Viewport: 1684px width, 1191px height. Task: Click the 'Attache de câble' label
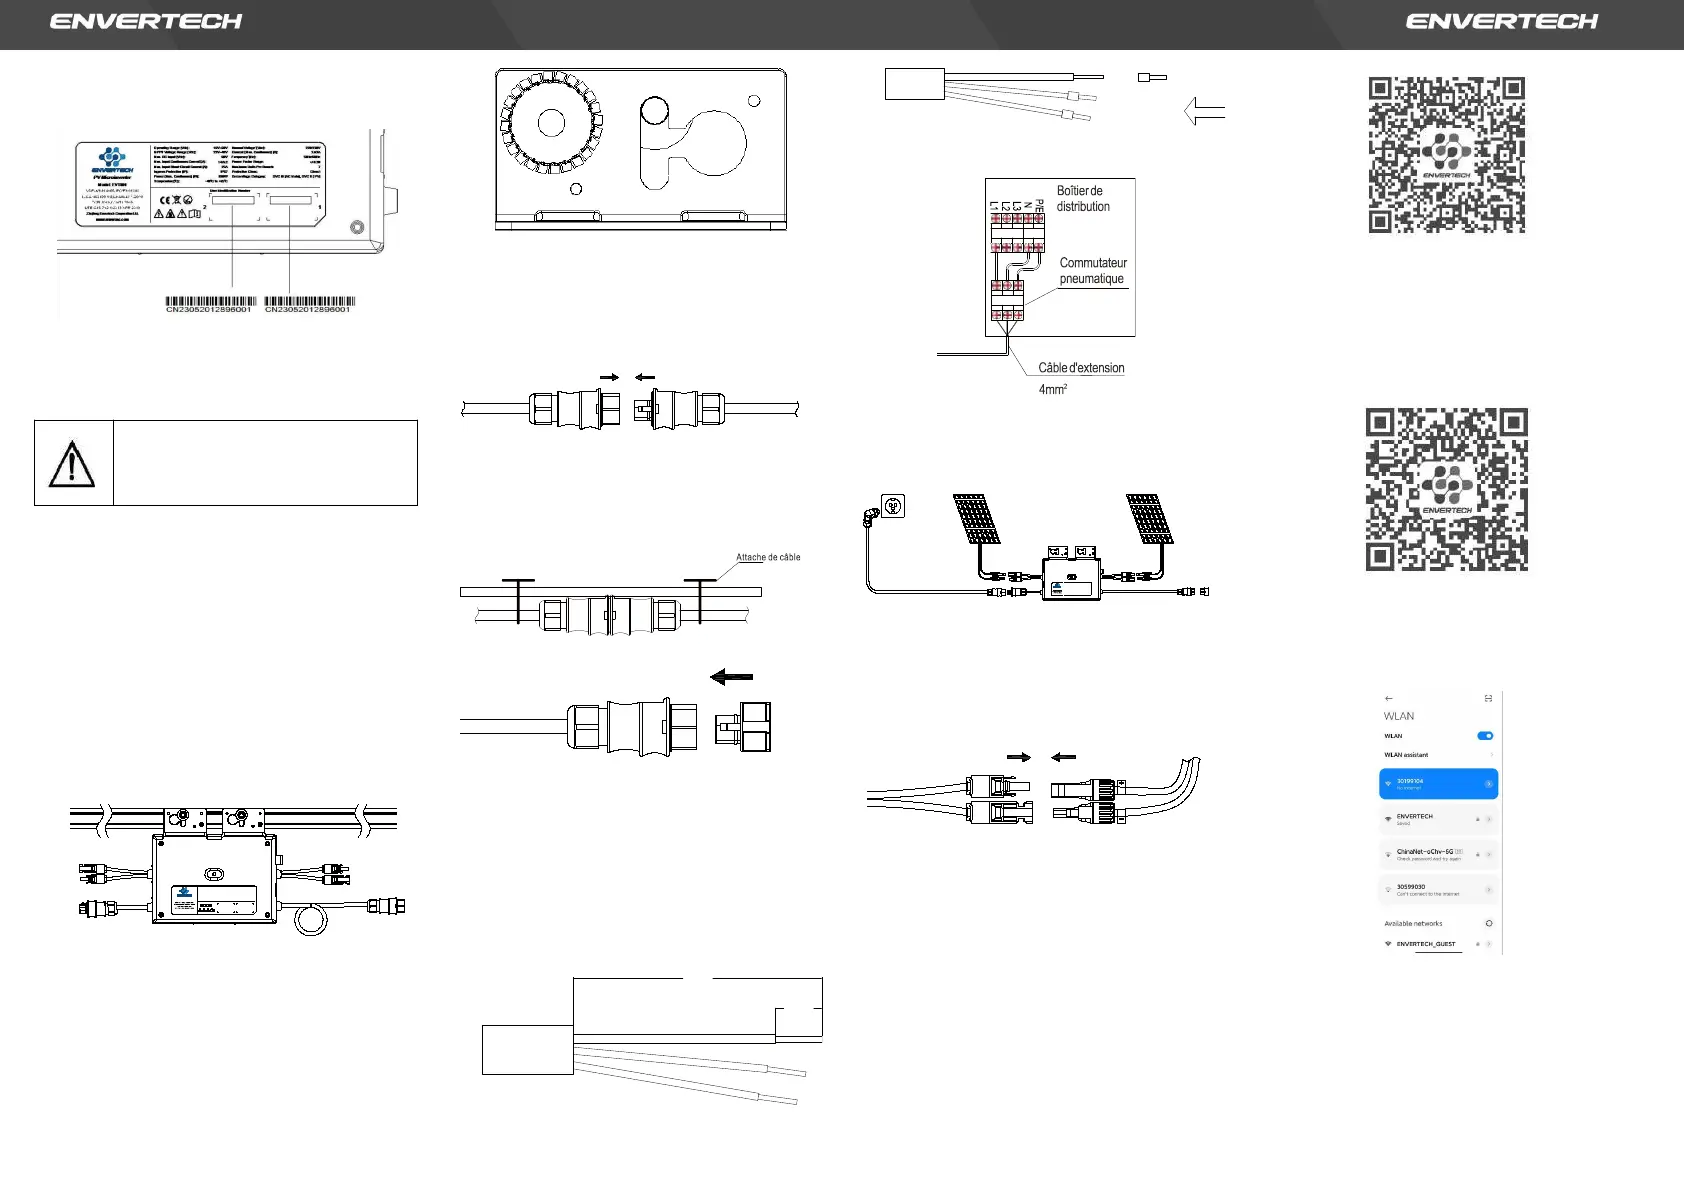tap(768, 557)
